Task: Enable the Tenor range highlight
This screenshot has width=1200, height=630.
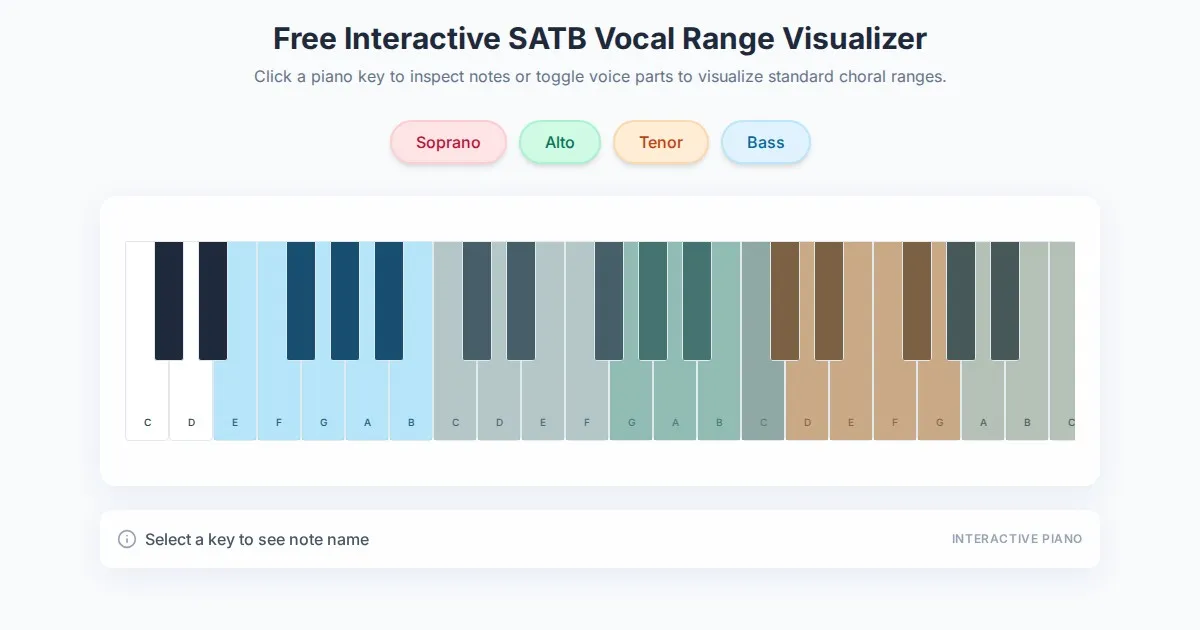Action: pos(660,142)
